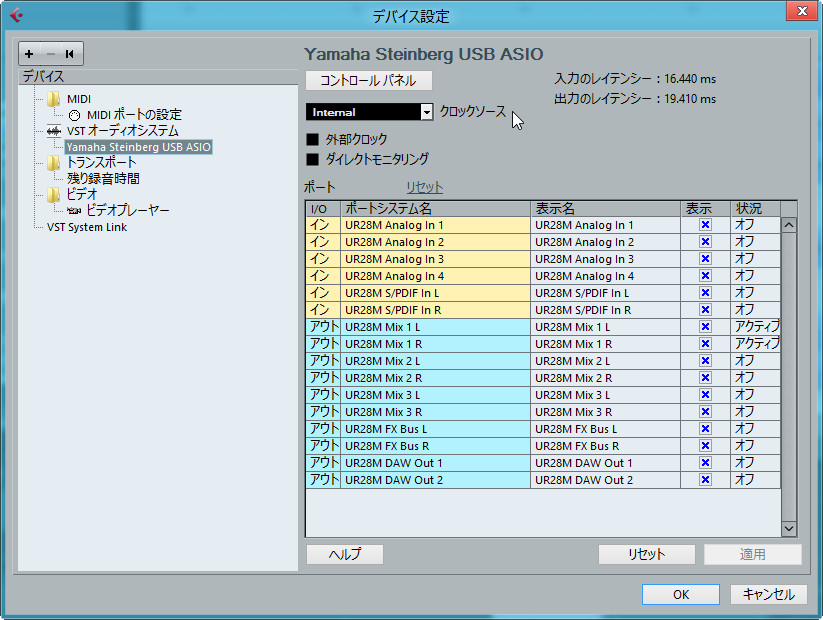The width and height of the screenshot is (823, 620).
Task: Toggle visibility checkbox for UR28M Analog In 3
Action: (705, 259)
